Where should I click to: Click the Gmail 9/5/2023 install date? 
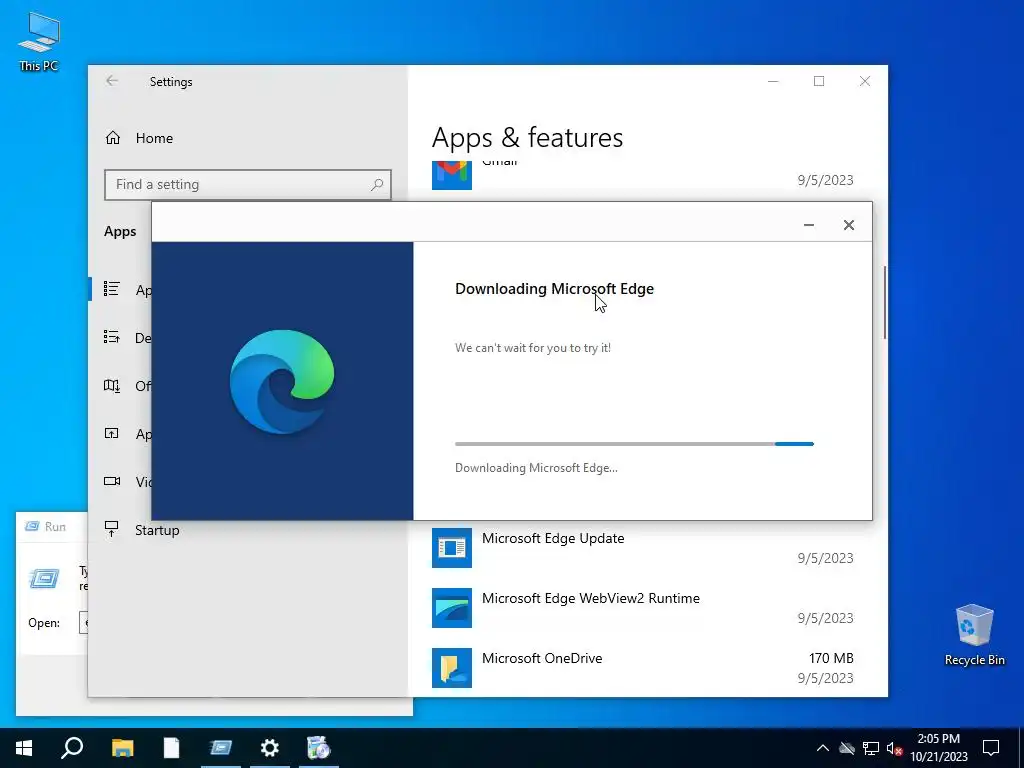click(x=825, y=180)
